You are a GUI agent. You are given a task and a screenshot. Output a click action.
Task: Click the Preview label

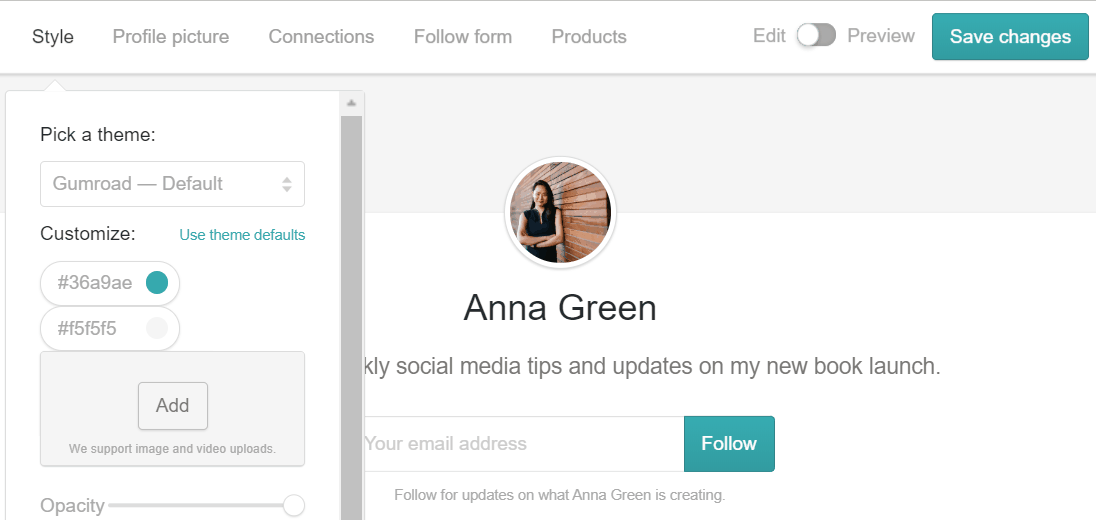pos(881,36)
